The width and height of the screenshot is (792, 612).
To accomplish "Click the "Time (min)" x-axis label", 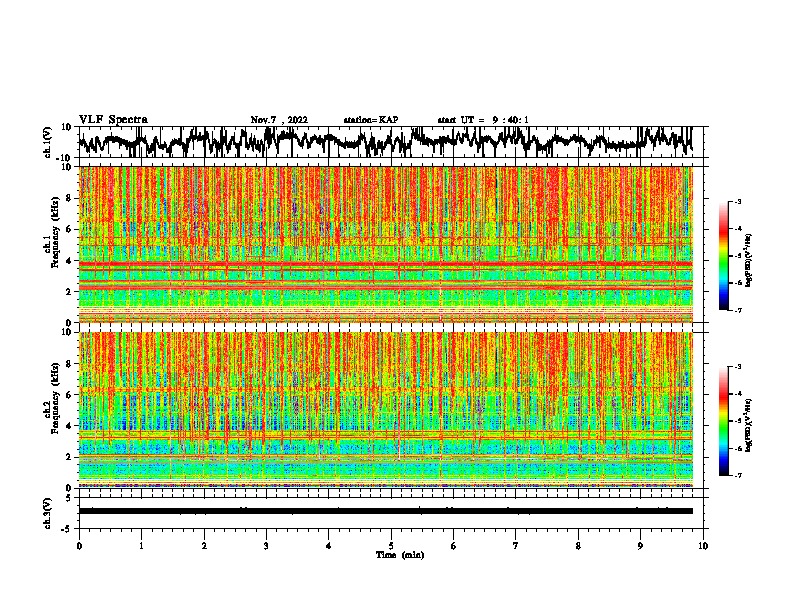I will tap(400, 555).
